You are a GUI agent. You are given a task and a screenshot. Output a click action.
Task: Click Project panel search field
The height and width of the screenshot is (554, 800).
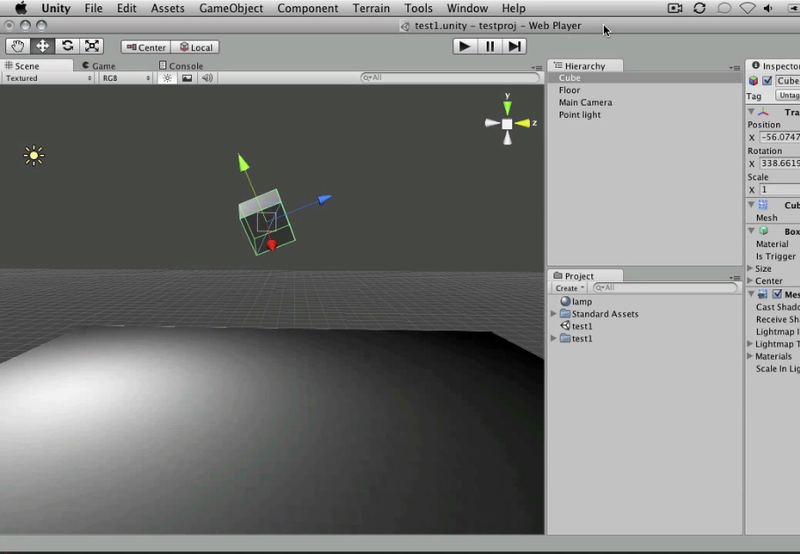click(x=665, y=288)
